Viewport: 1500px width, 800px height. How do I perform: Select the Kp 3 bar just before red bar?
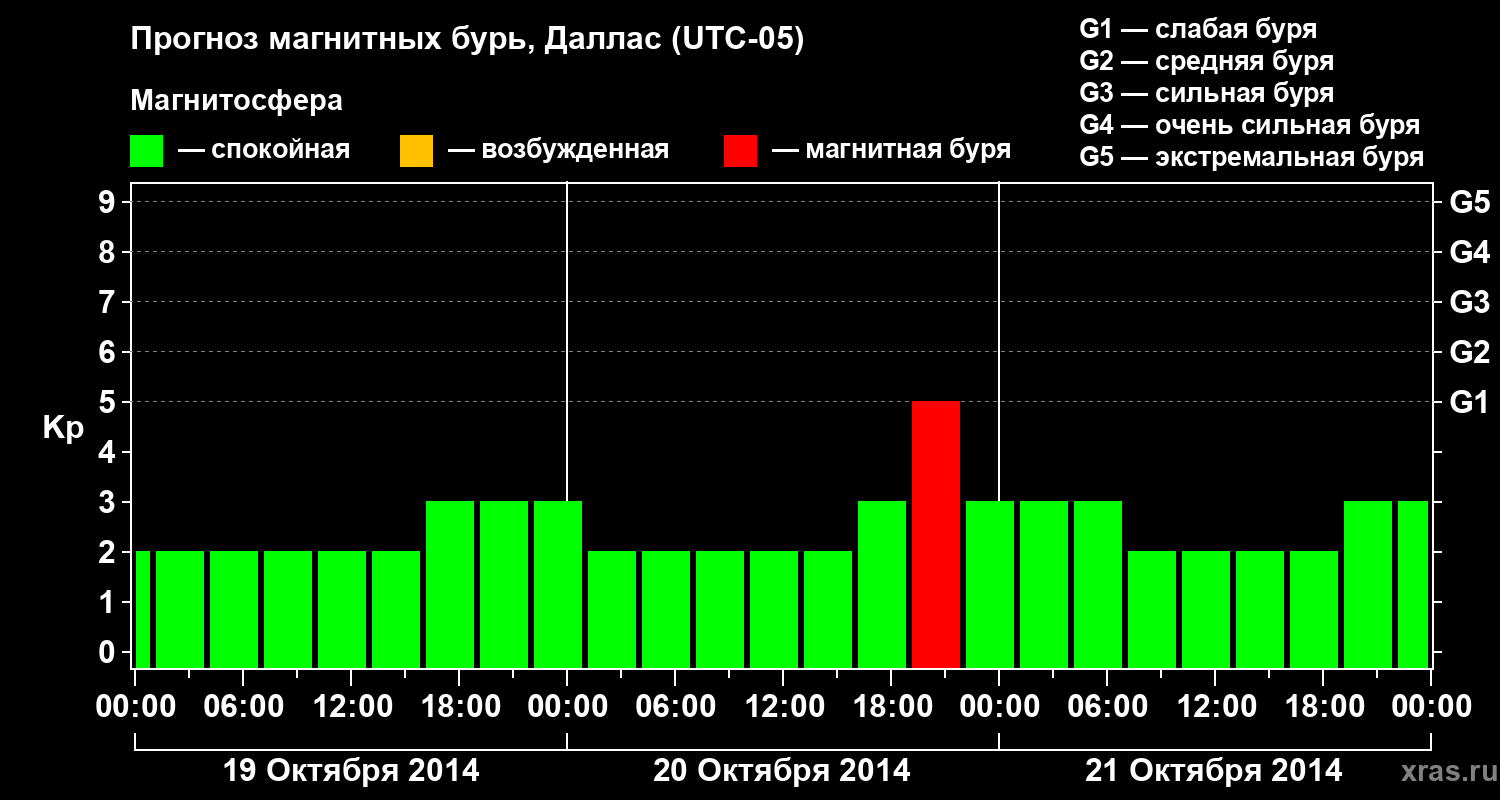point(882,584)
